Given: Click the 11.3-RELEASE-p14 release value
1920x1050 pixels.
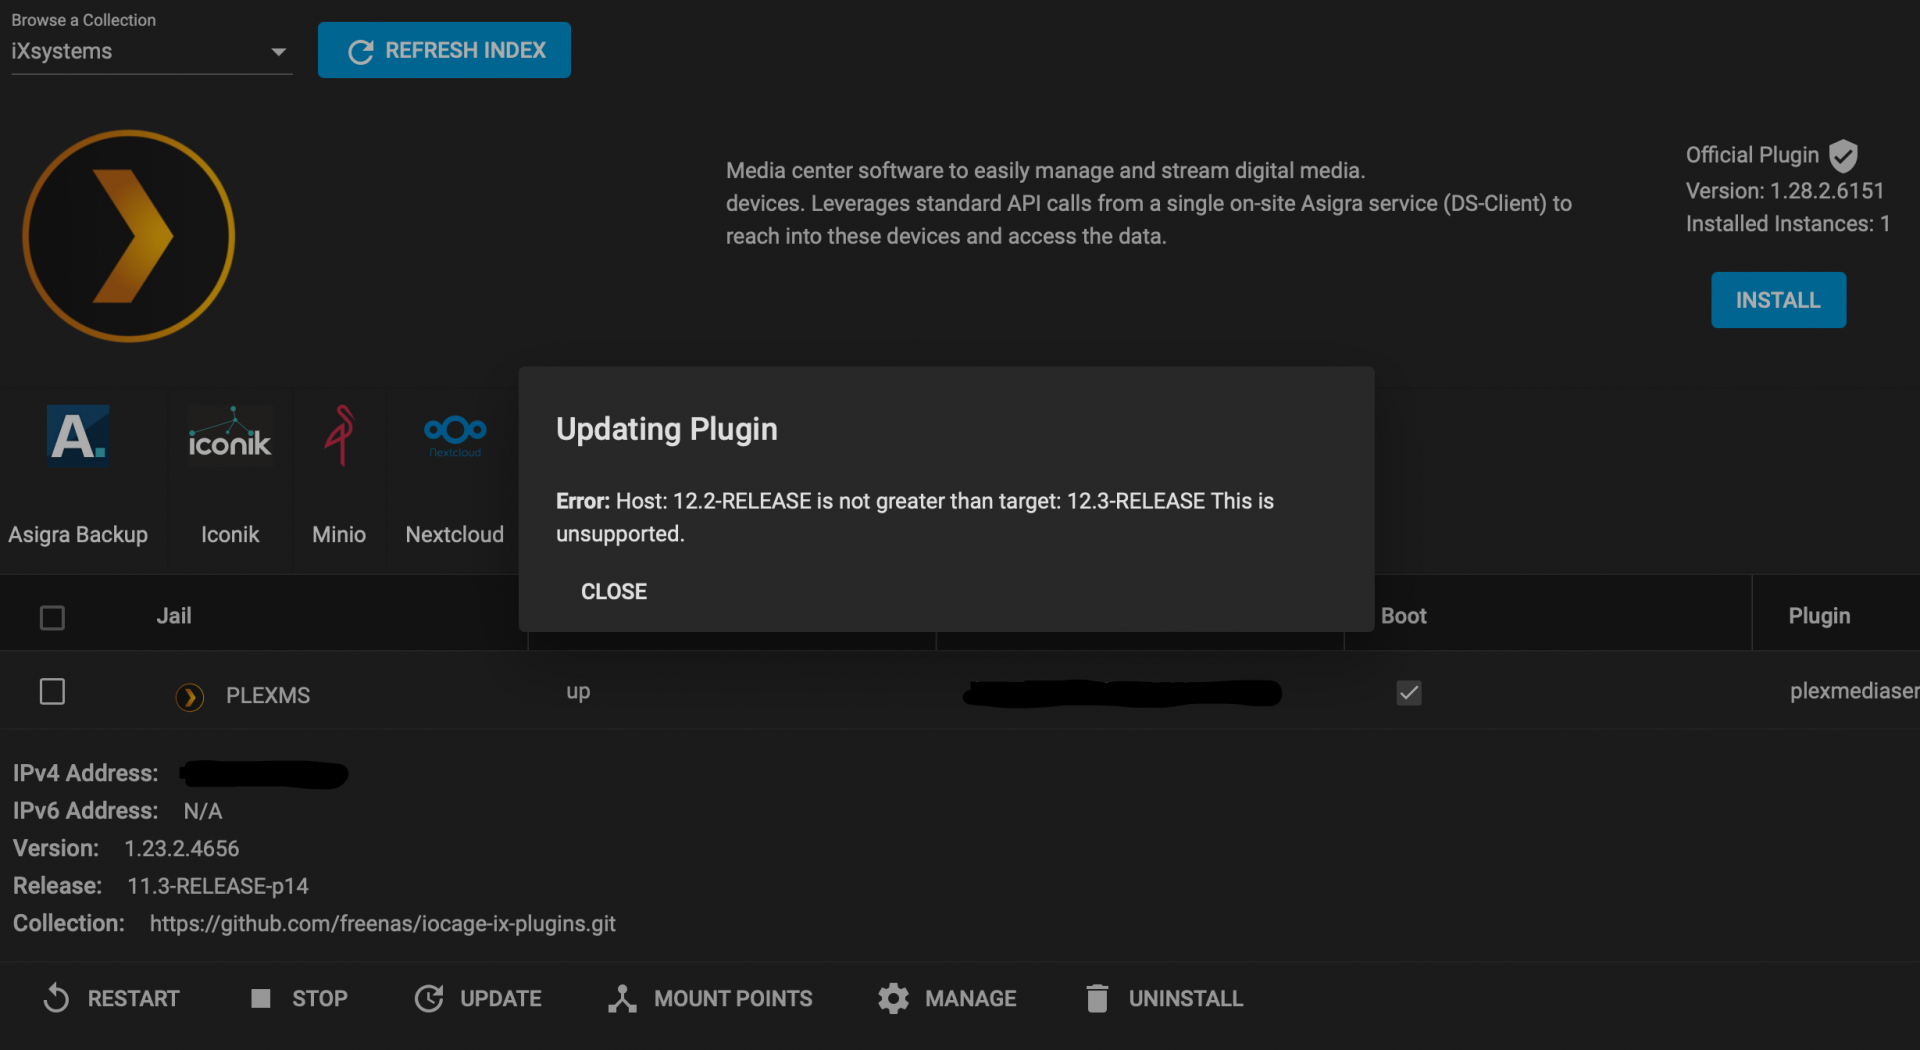Looking at the screenshot, I should [x=218, y=886].
